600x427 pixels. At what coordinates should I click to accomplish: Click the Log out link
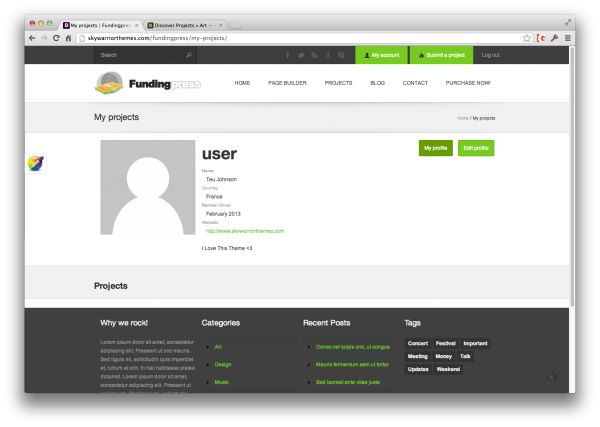pos(491,55)
